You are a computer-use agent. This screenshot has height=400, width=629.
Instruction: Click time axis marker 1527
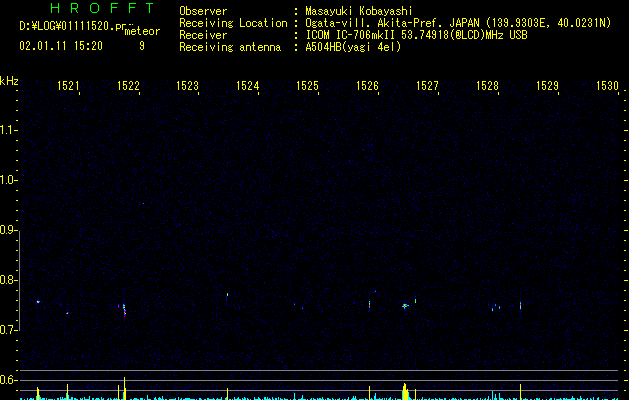[427, 86]
